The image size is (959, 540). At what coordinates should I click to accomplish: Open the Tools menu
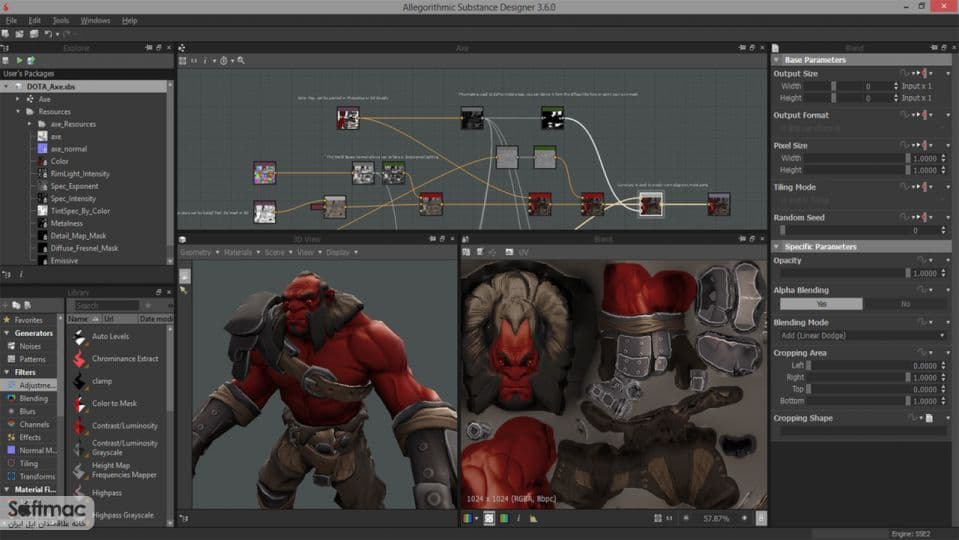(61, 21)
